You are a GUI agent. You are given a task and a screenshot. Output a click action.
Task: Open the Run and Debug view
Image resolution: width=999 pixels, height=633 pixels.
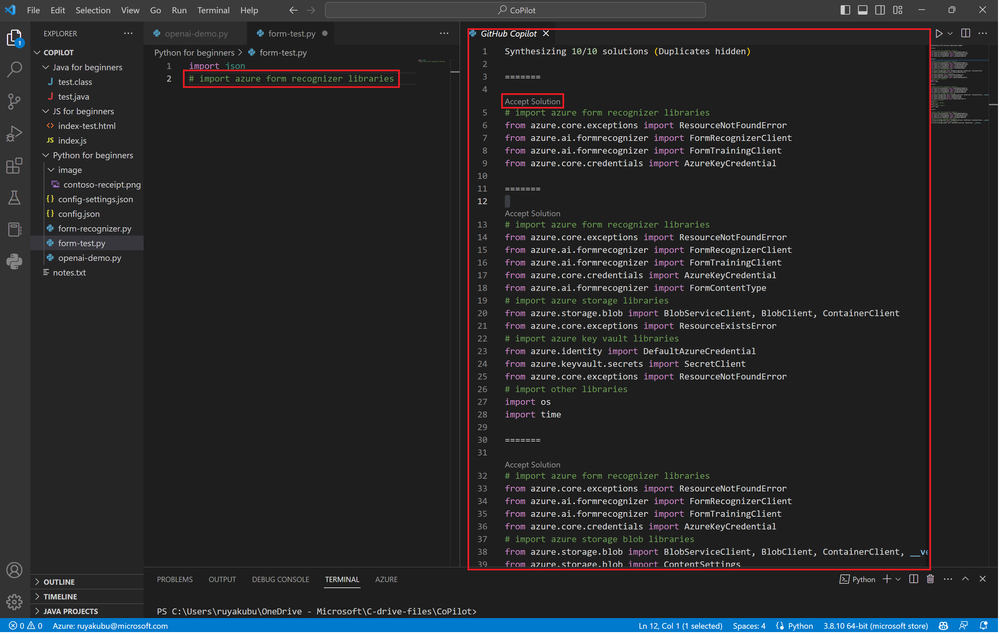[x=14, y=134]
